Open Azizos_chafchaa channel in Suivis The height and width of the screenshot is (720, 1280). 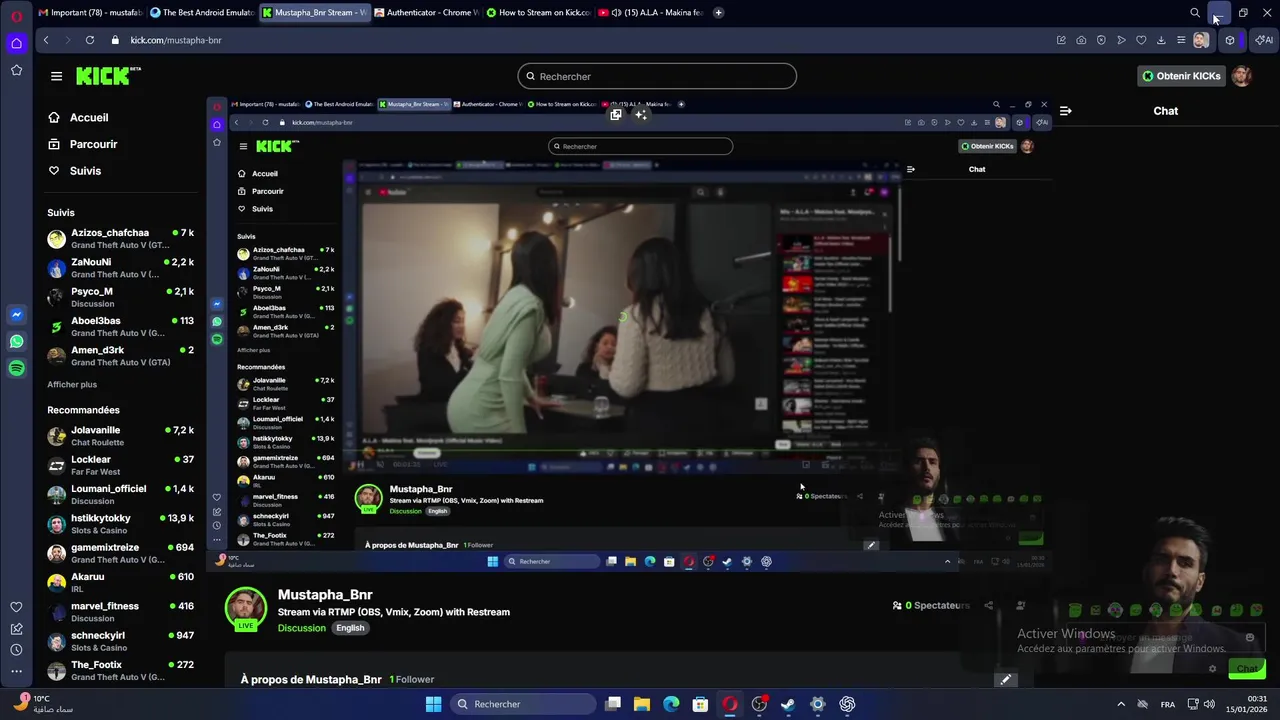[120, 238]
